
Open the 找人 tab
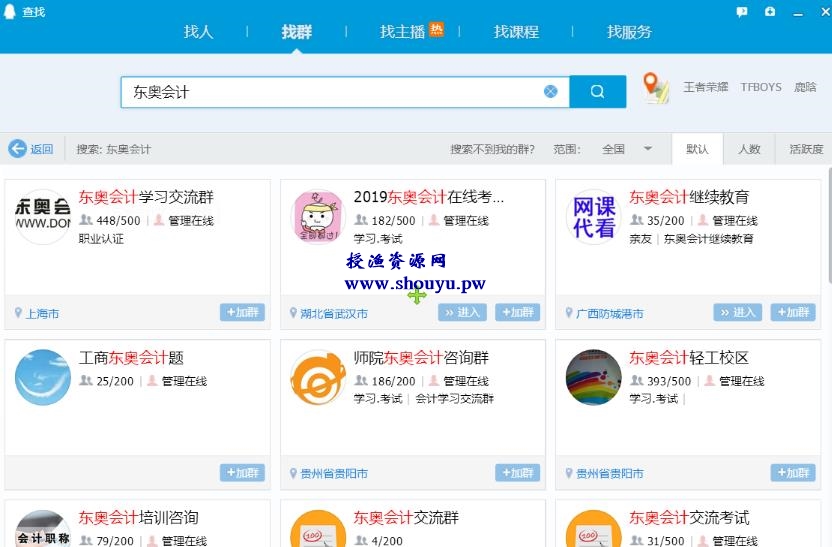pyautogui.click(x=198, y=32)
